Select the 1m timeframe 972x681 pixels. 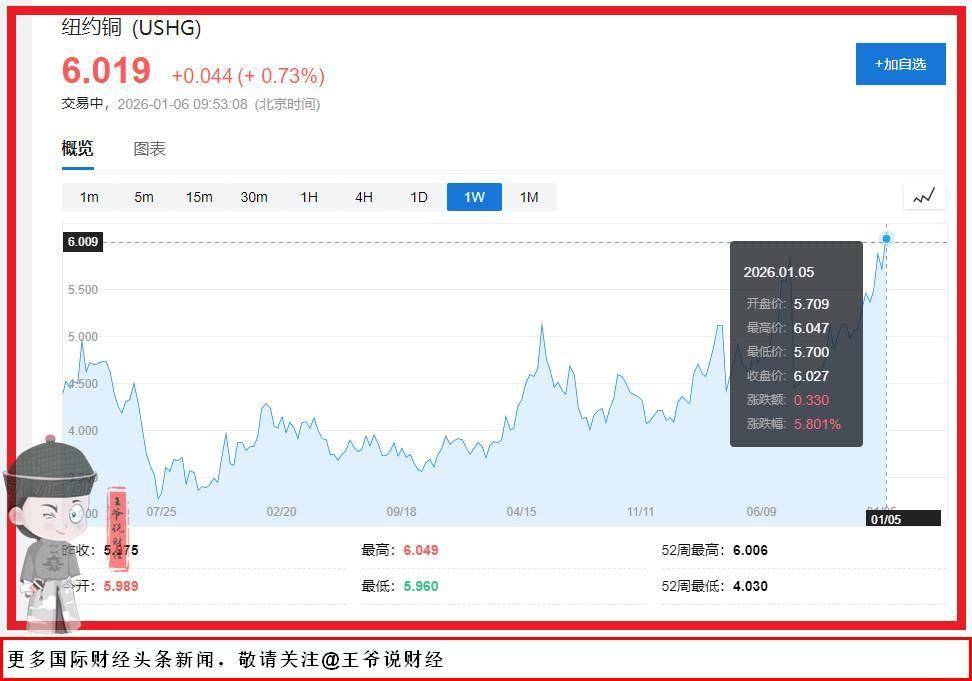89,197
